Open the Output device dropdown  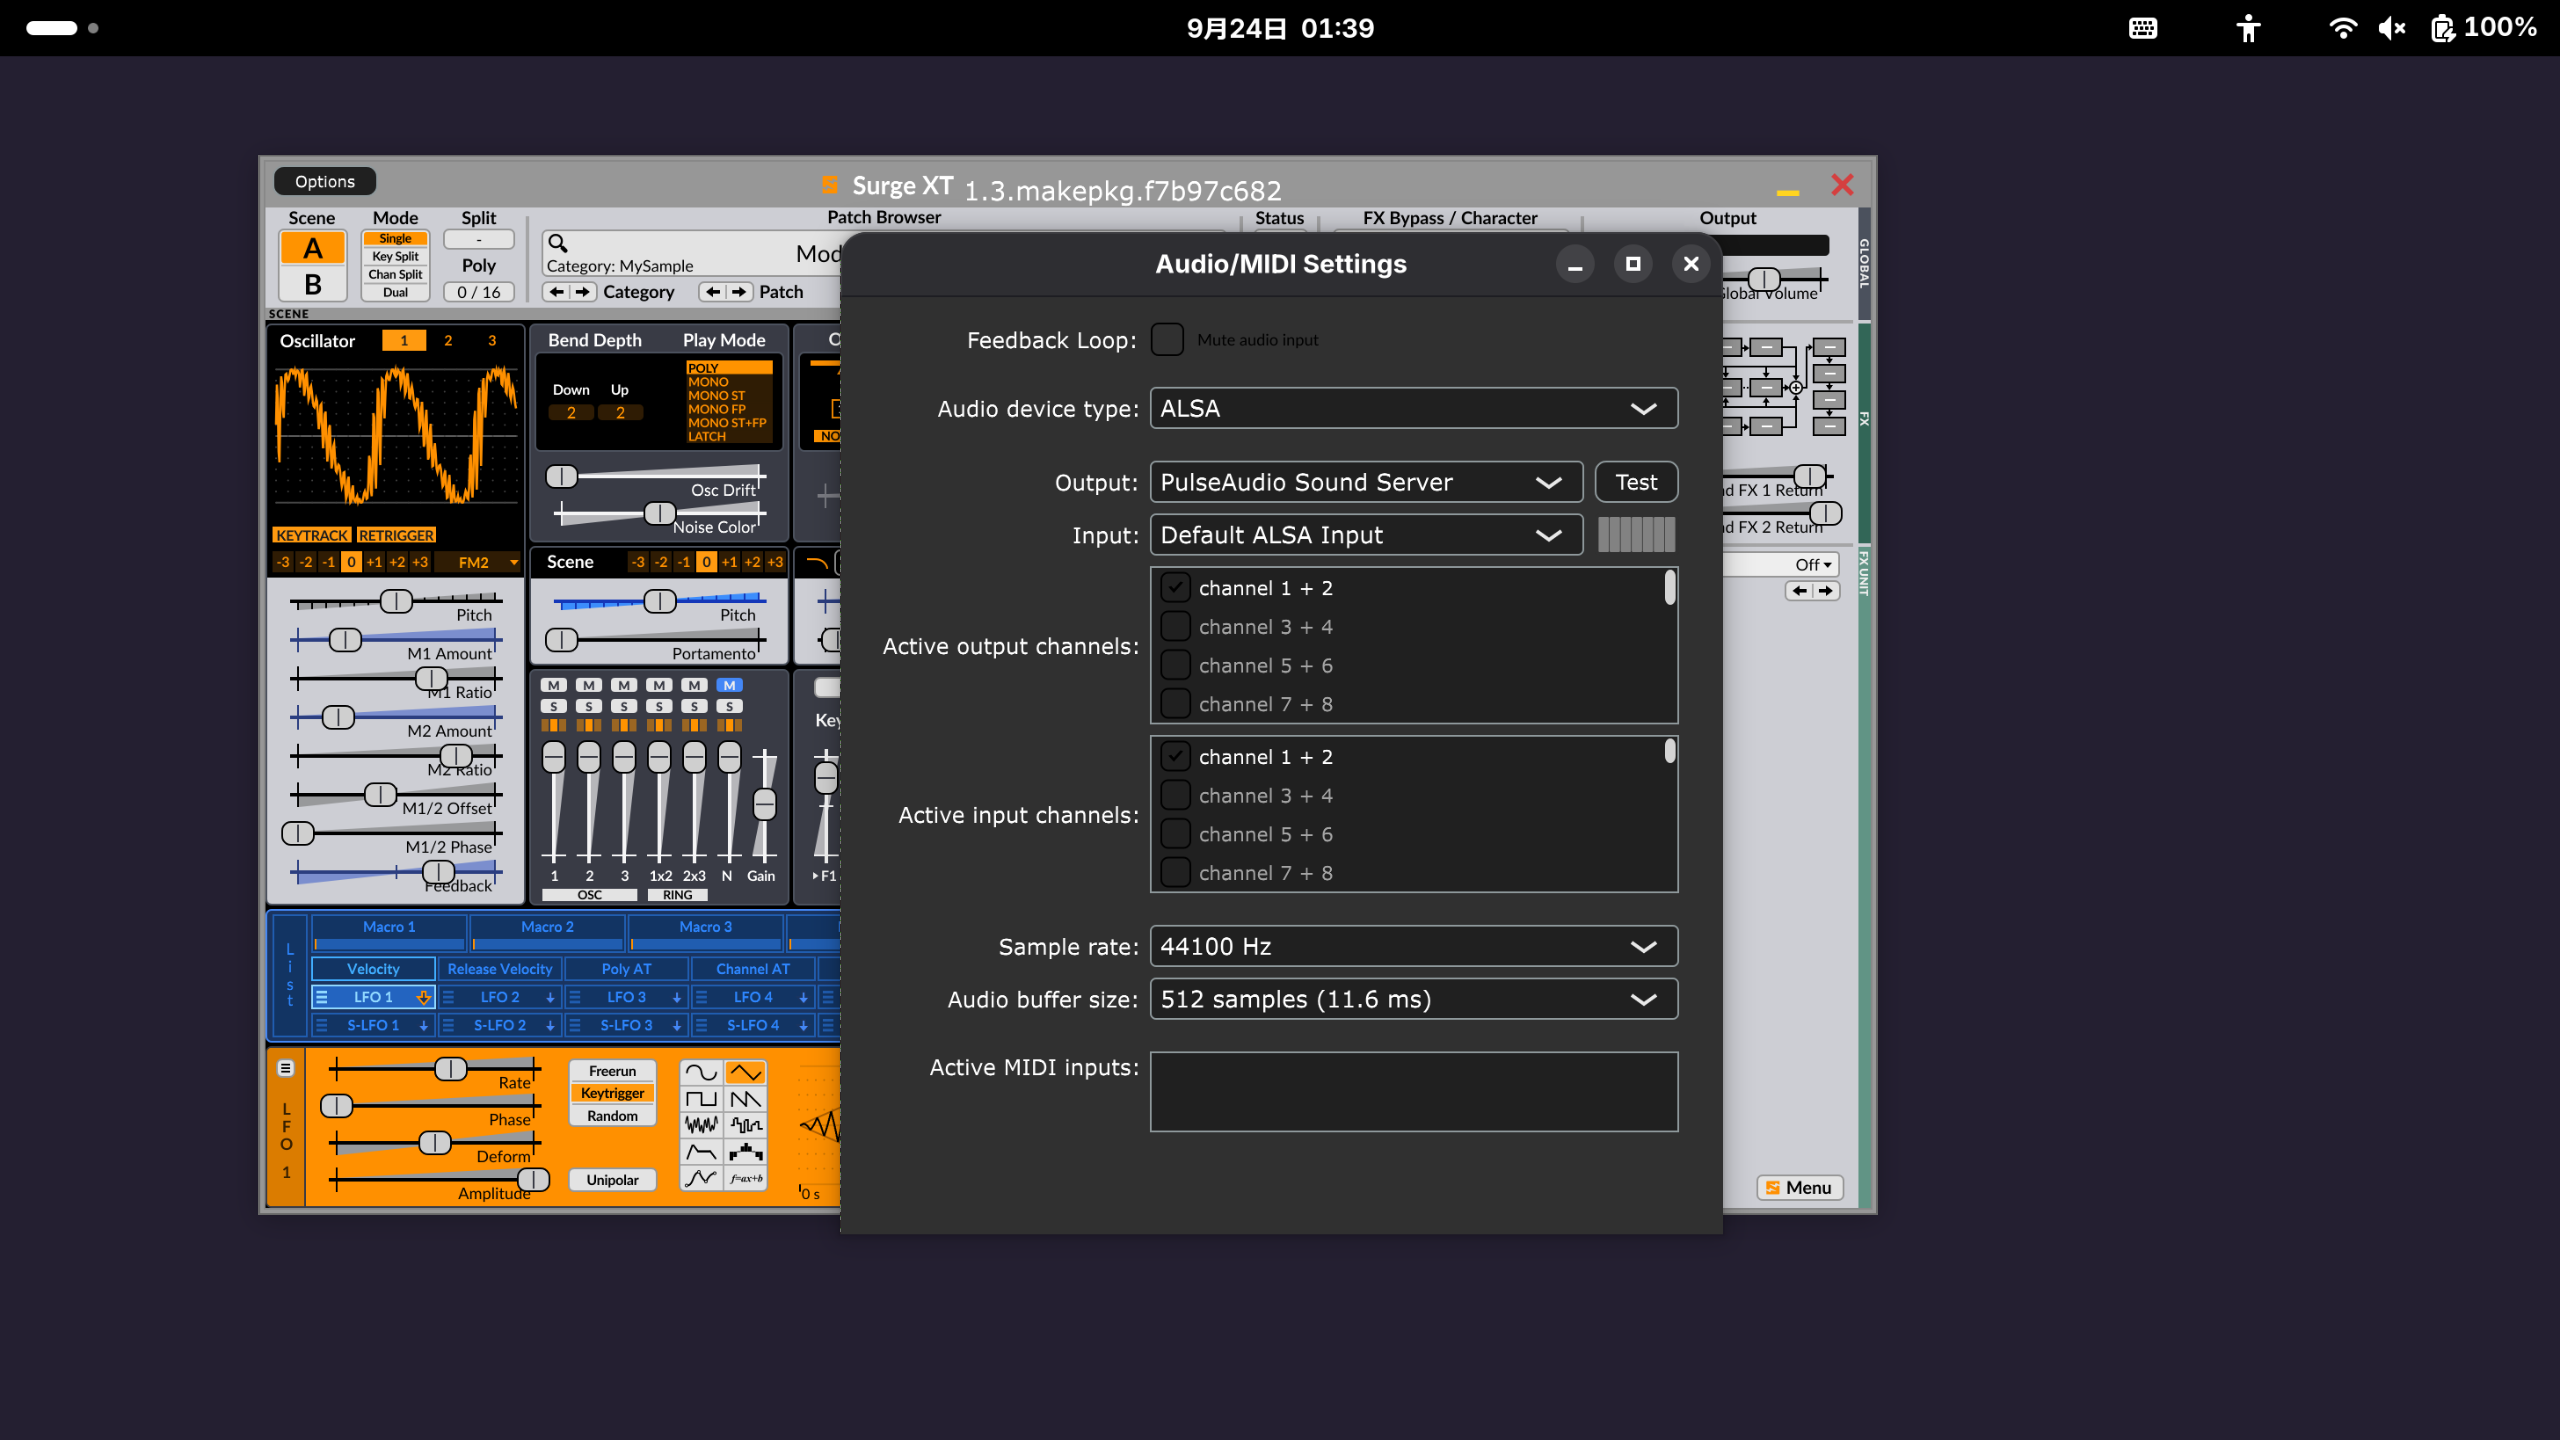coord(1366,482)
